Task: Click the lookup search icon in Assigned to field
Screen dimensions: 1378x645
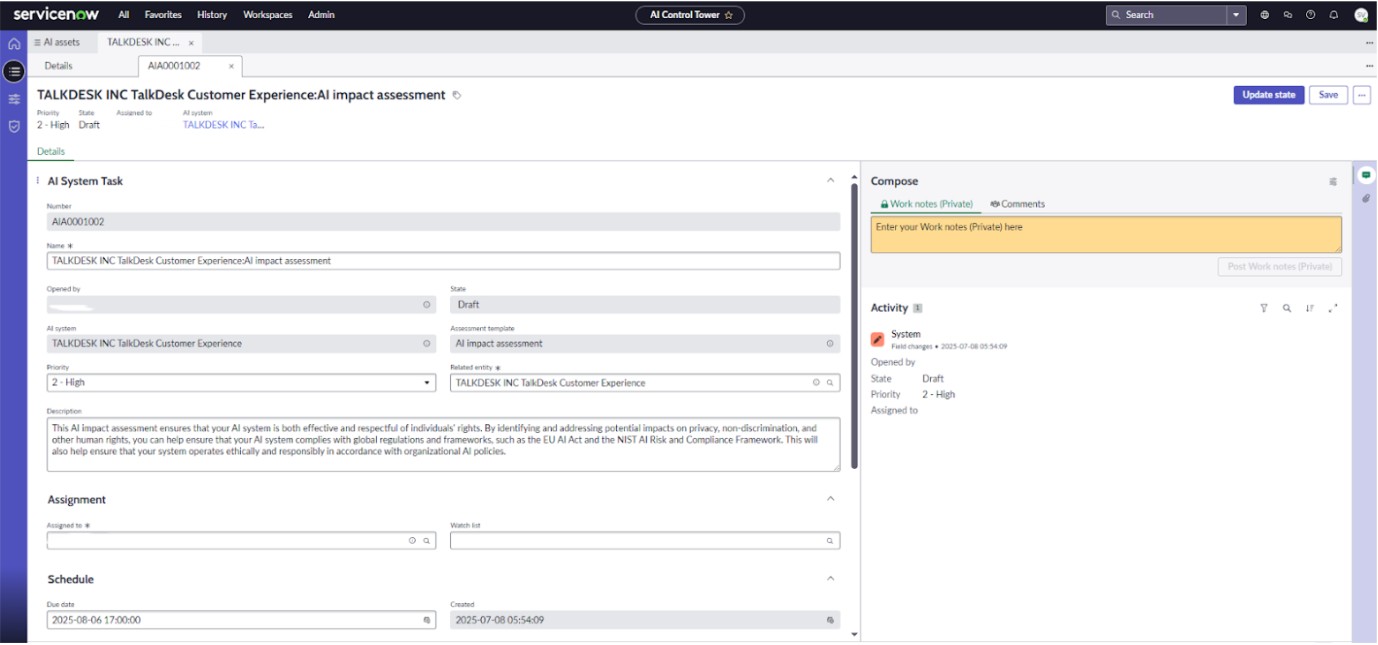Action: [x=427, y=540]
